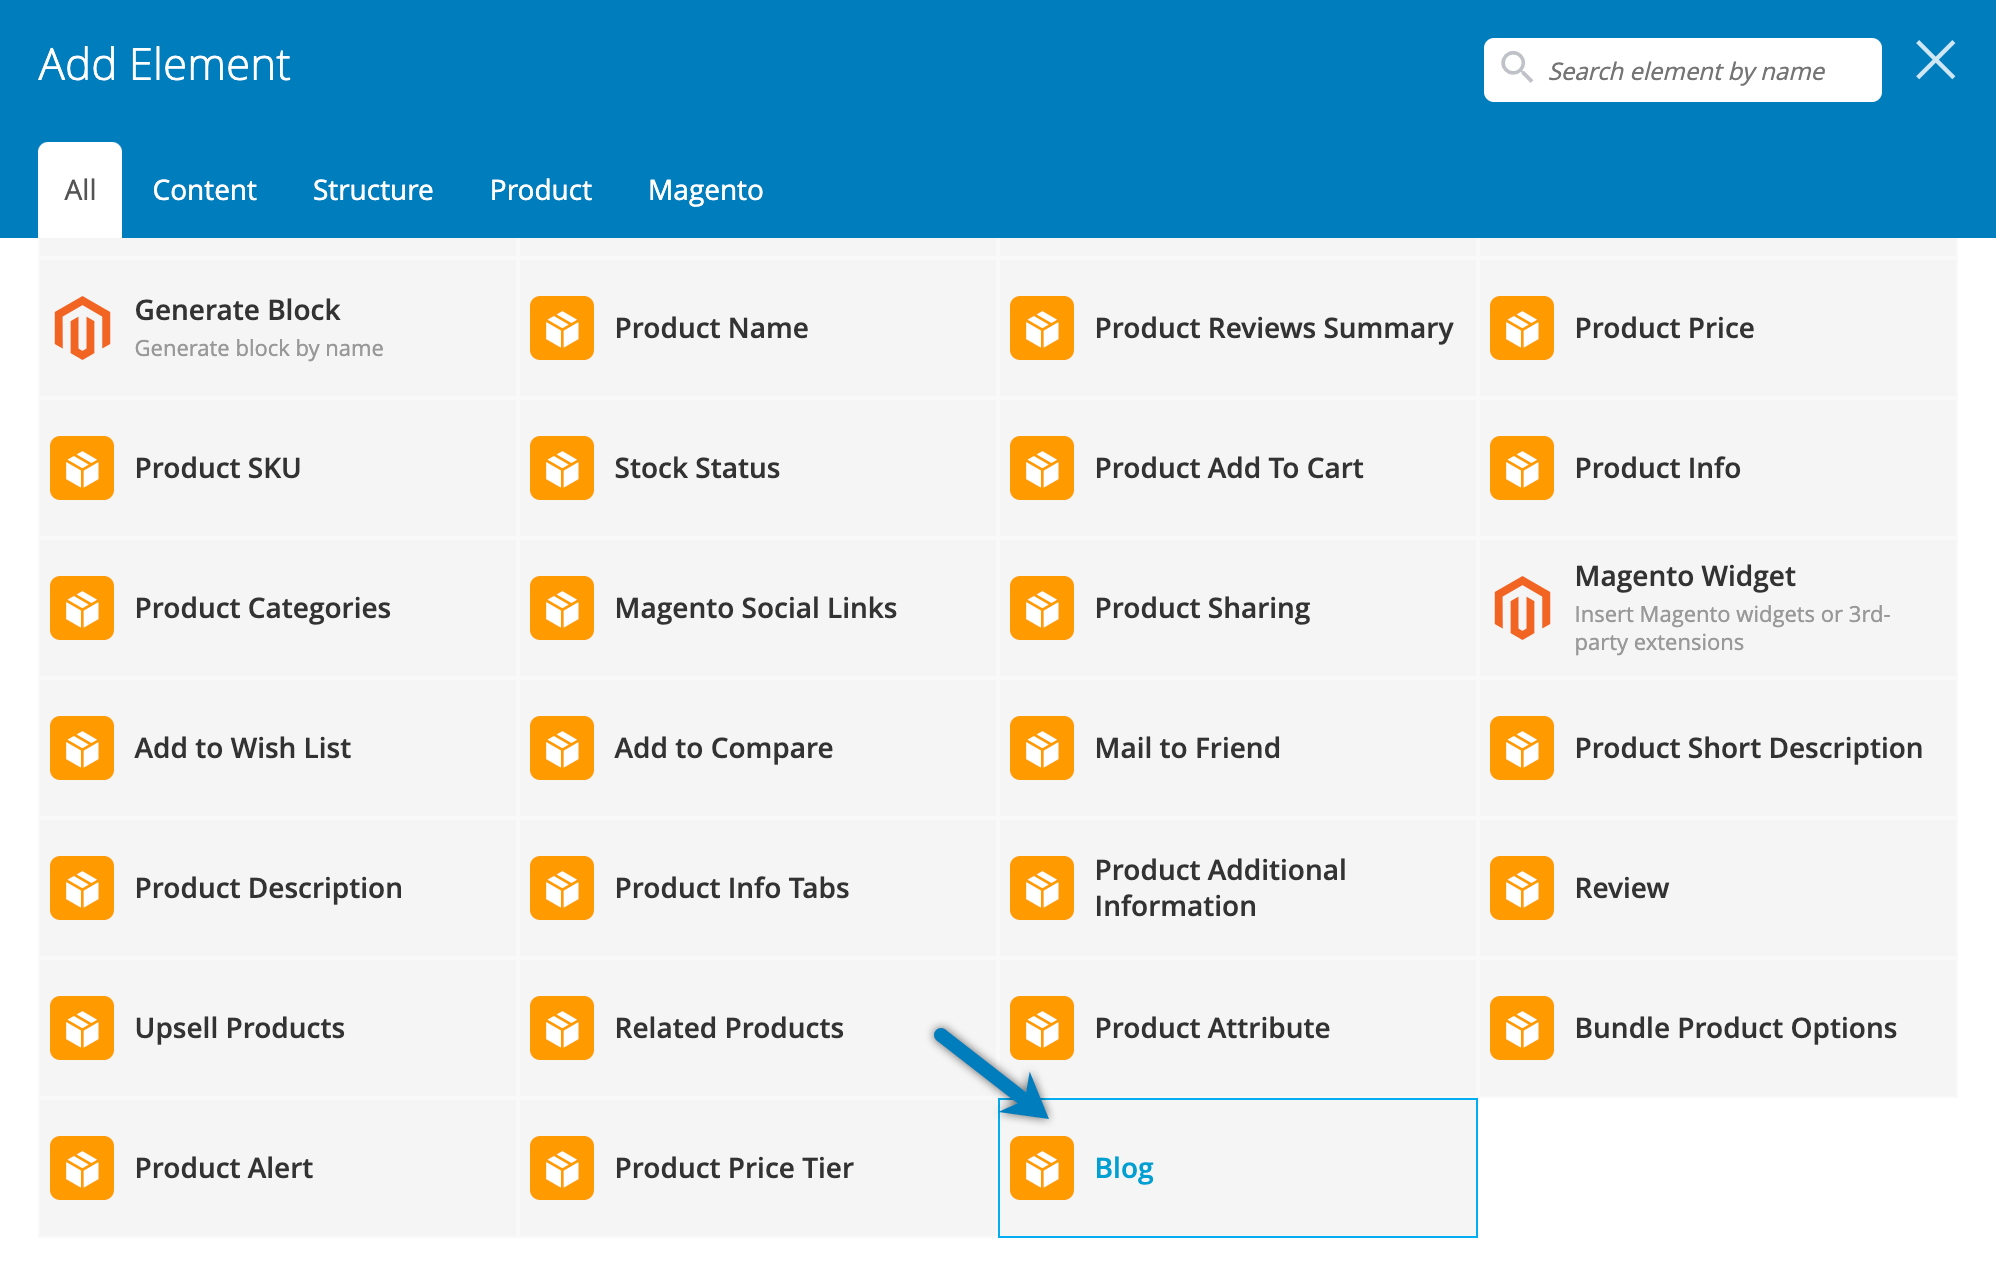Viewport: 1996px width, 1270px height.
Task: Click the search magnifier icon
Action: point(1517,68)
